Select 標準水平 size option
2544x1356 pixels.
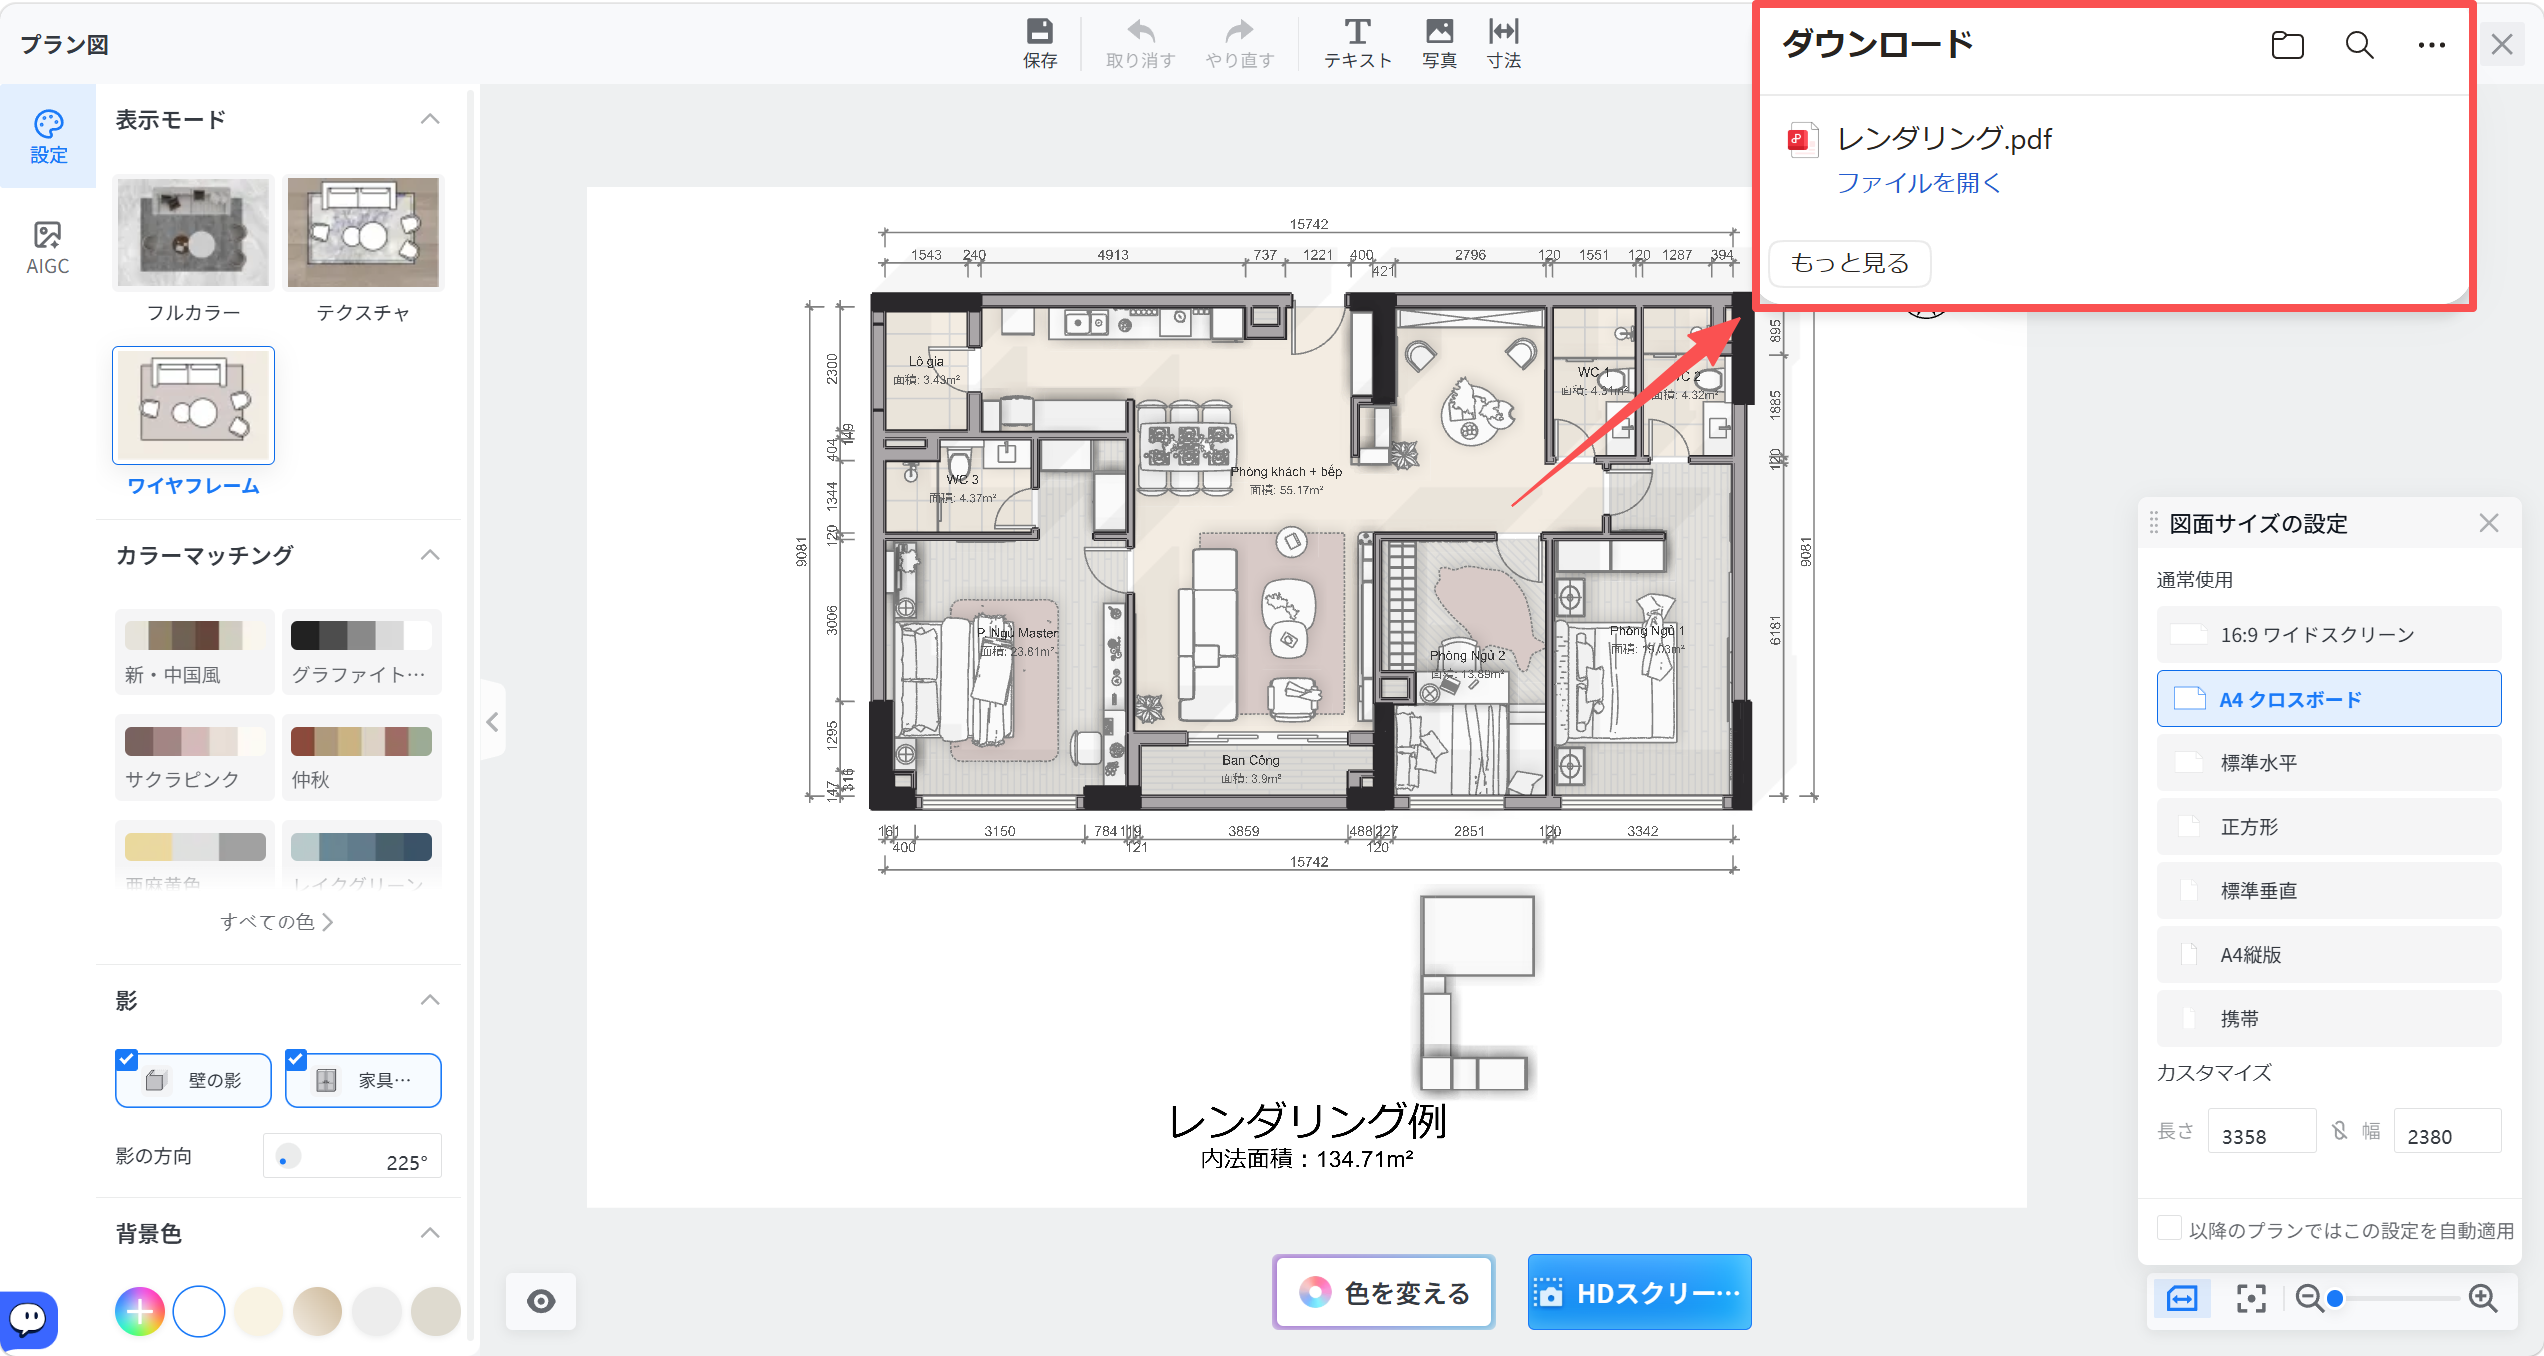pos(2329,763)
